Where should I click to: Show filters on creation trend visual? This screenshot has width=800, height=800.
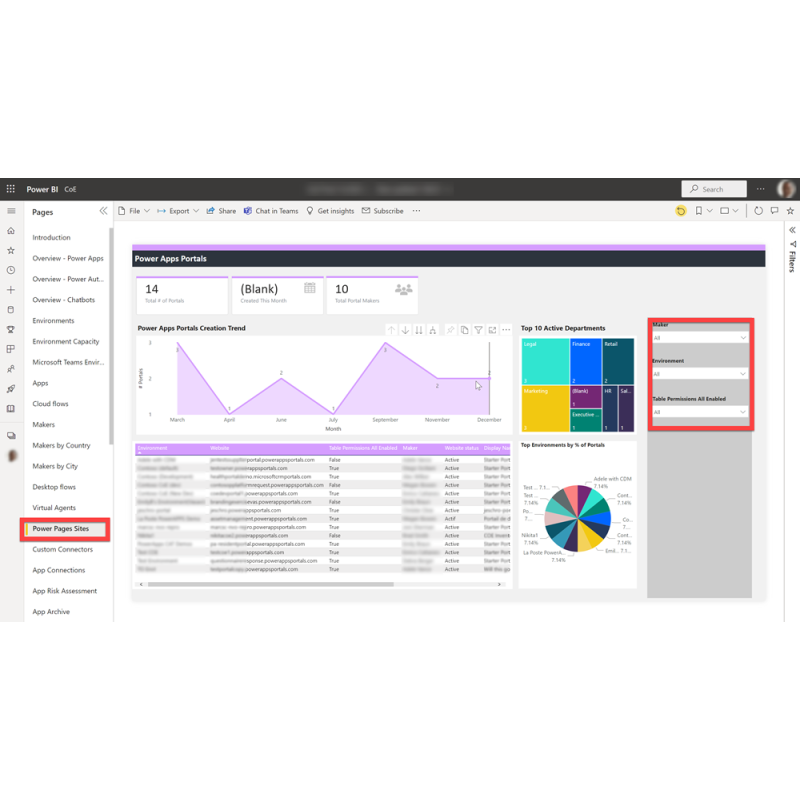[x=479, y=330]
